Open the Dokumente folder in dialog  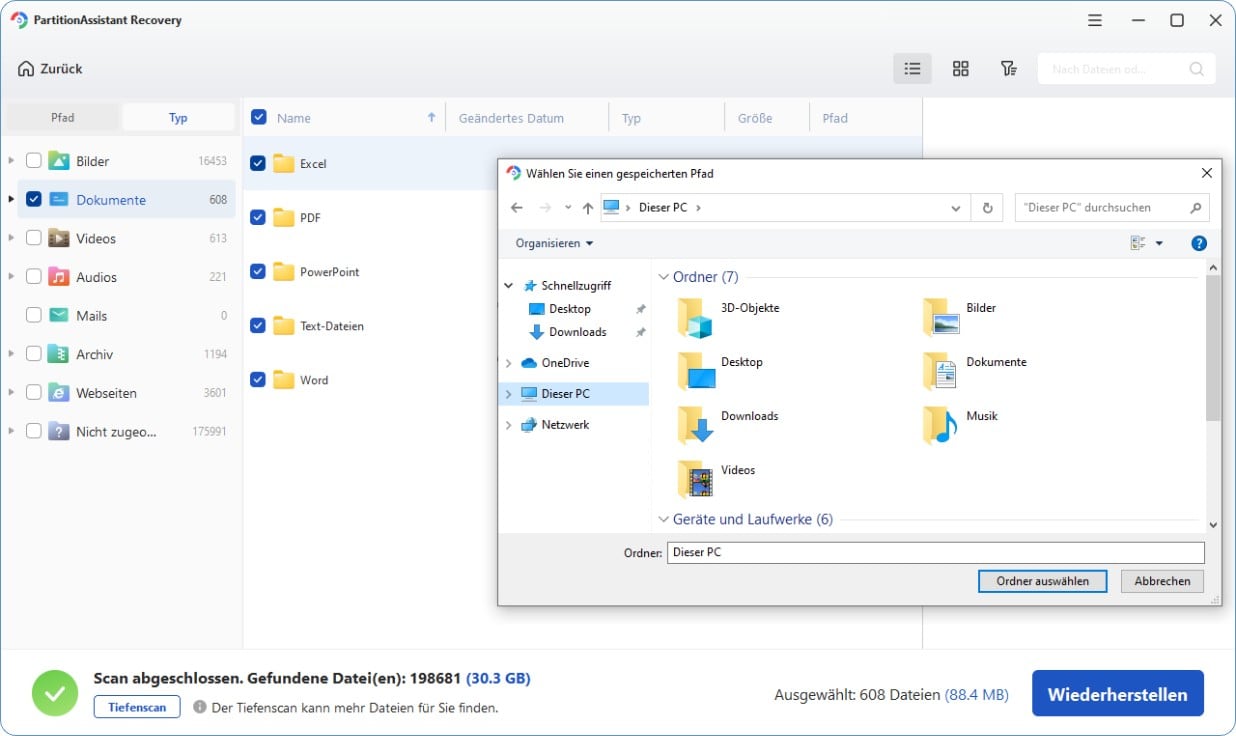(x=974, y=370)
